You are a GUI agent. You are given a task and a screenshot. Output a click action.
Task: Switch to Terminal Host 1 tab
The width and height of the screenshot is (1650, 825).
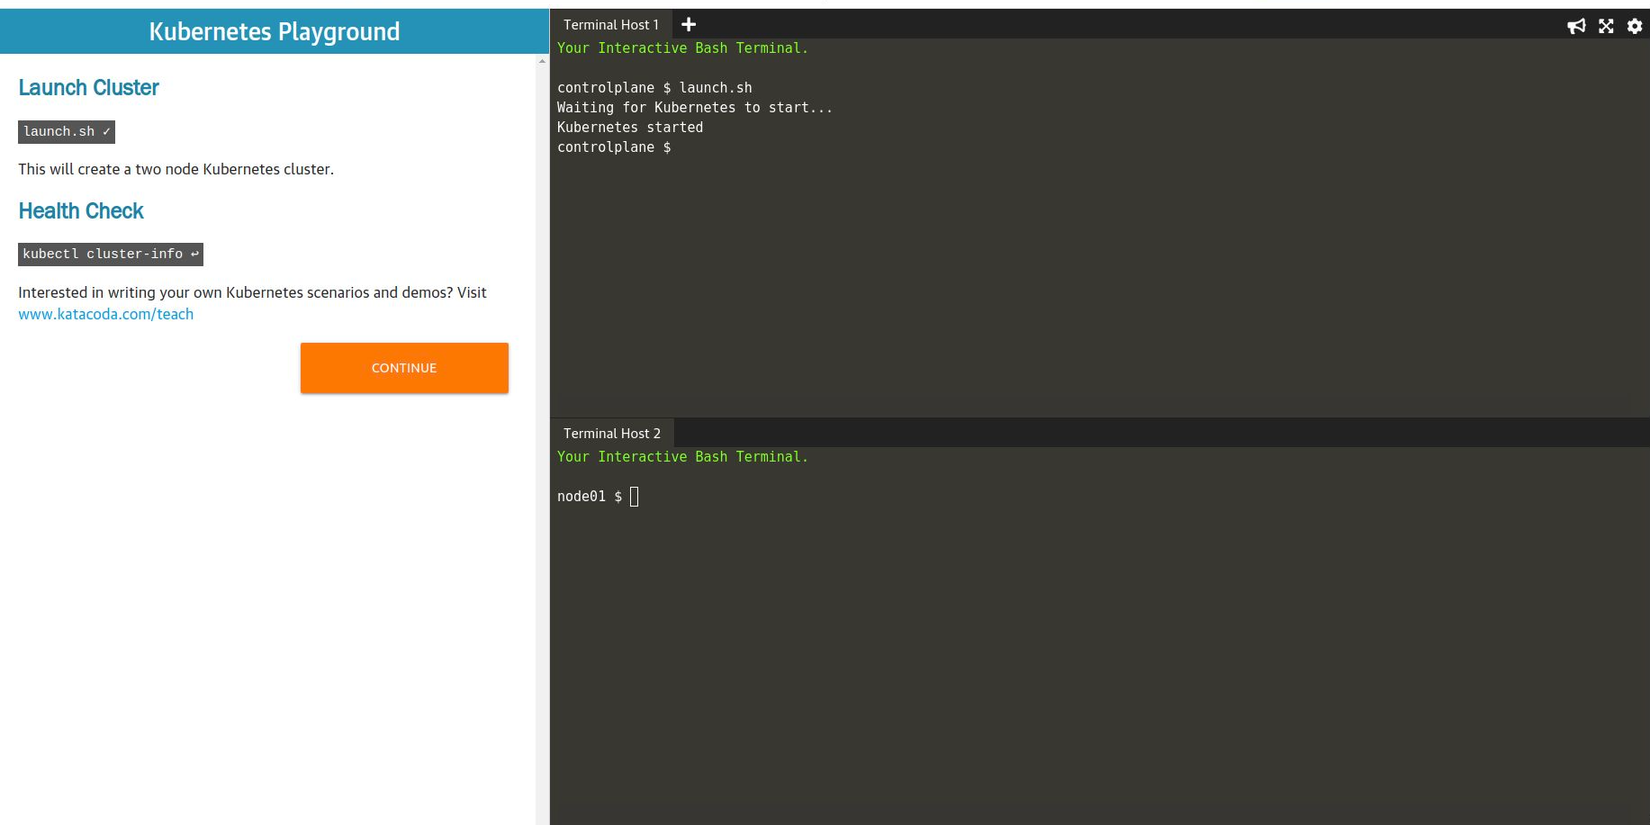(611, 25)
